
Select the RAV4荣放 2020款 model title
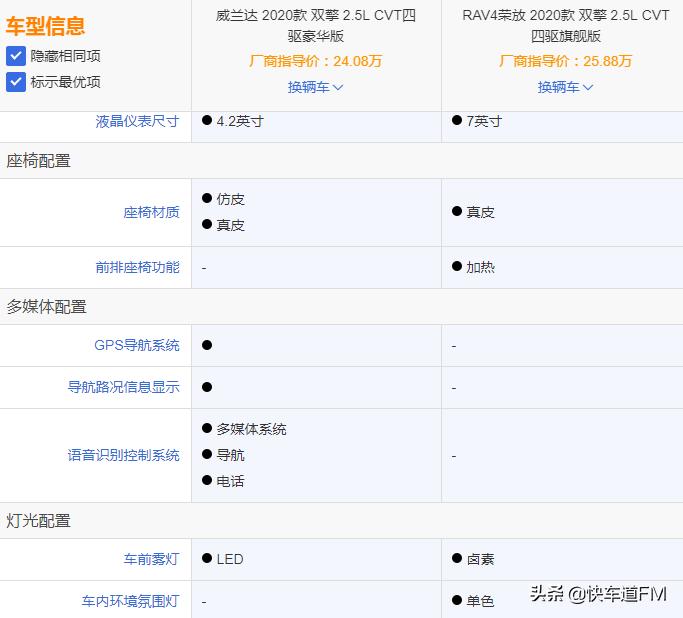565,25
